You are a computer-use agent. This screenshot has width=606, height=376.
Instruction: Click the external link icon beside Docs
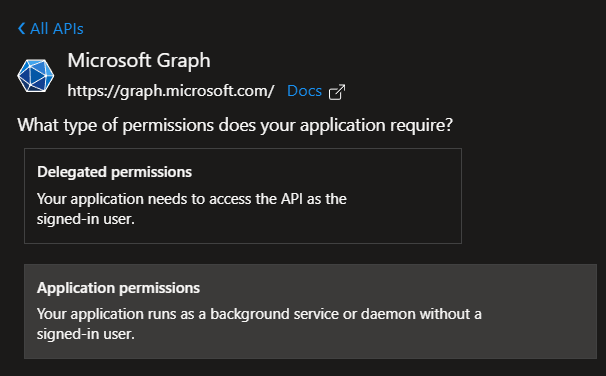click(337, 92)
